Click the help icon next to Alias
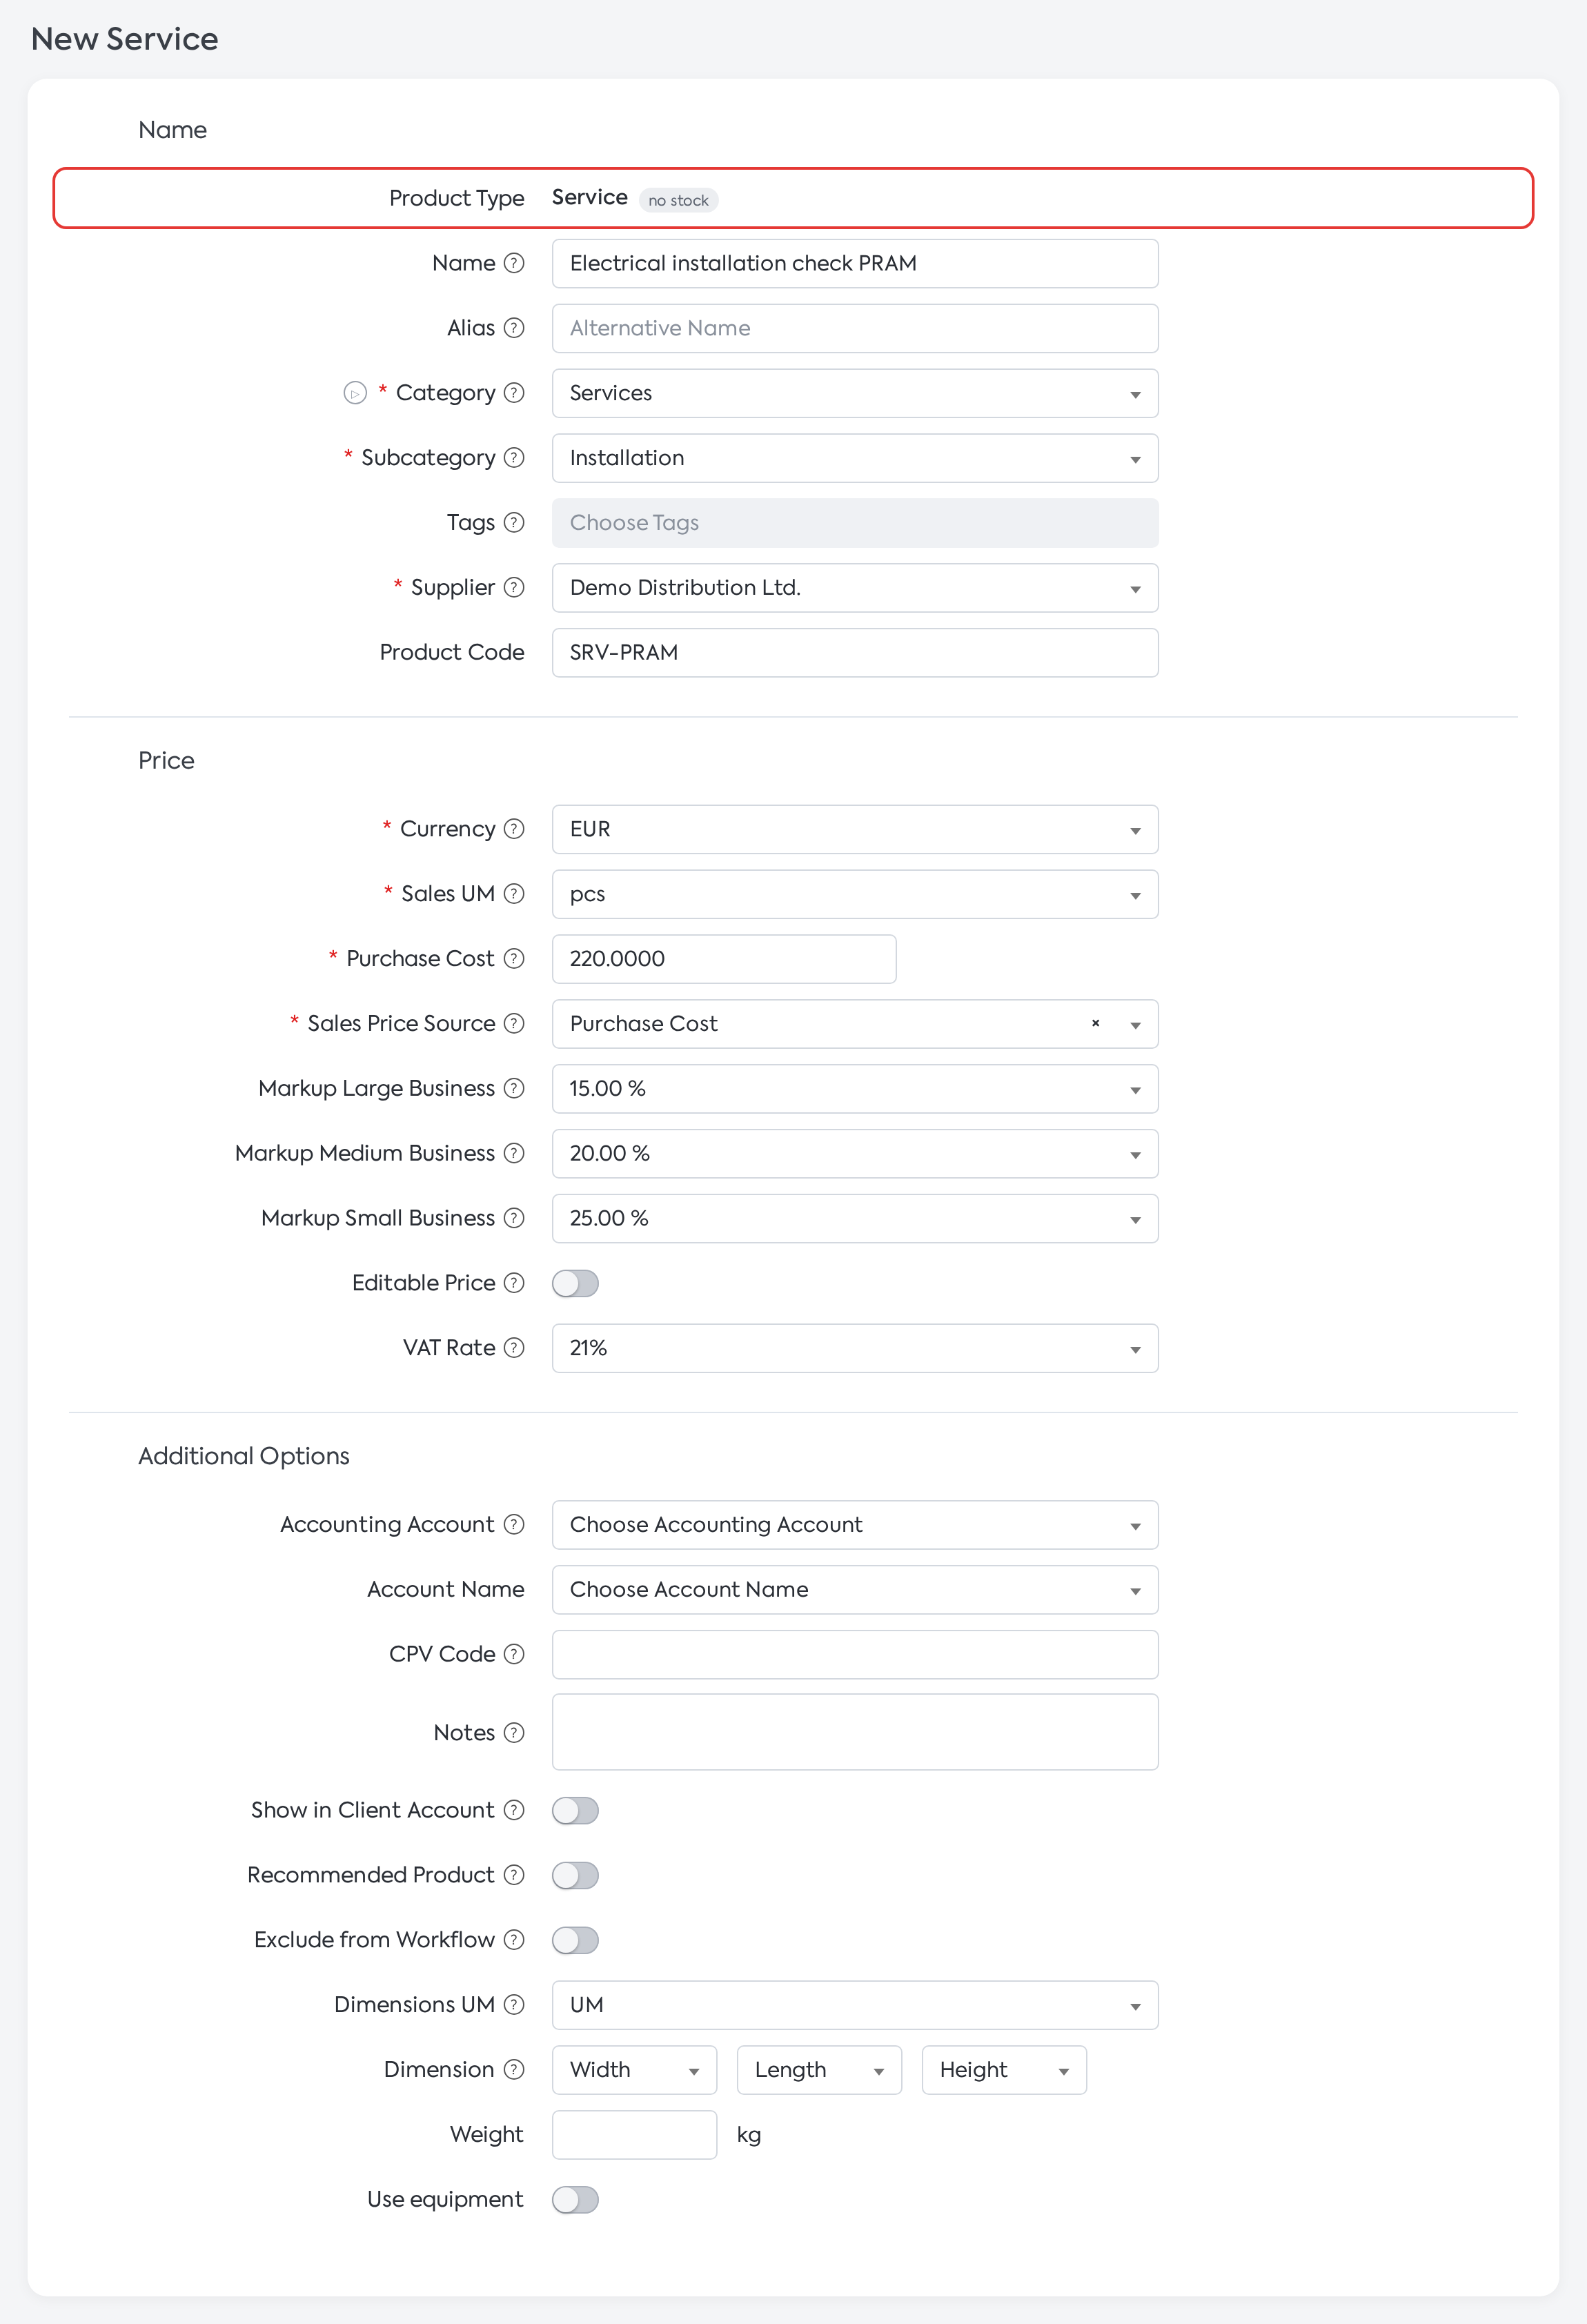Image resolution: width=1587 pixels, height=2324 pixels. [514, 328]
